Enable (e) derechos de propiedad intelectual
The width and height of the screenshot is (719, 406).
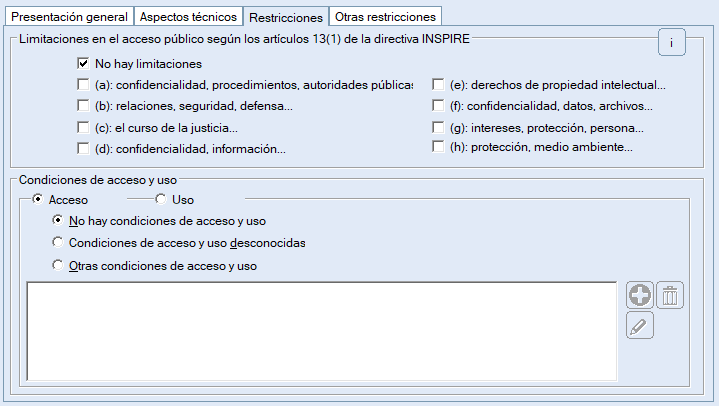click(438, 85)
